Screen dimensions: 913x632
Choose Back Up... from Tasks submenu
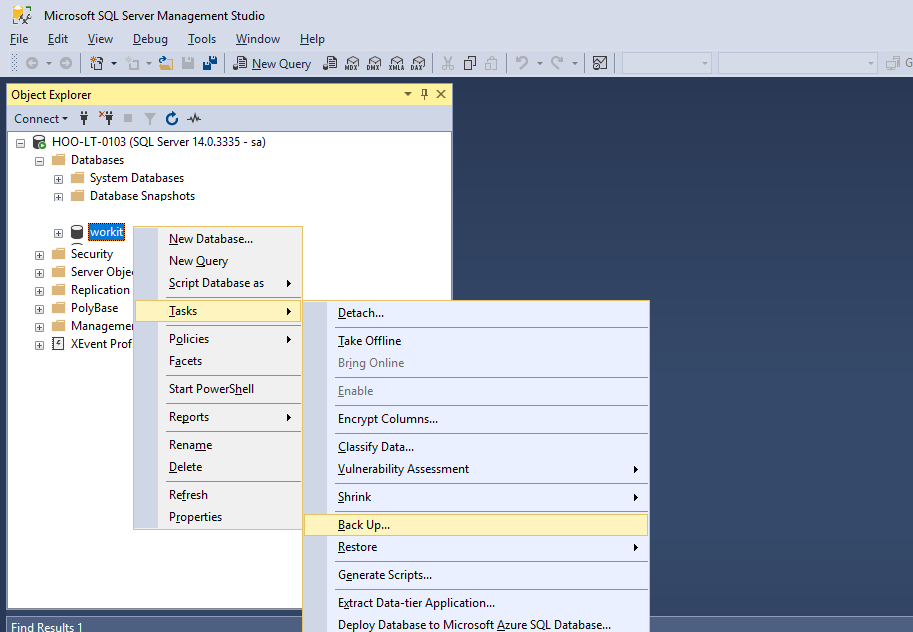(x=476, y=525)
